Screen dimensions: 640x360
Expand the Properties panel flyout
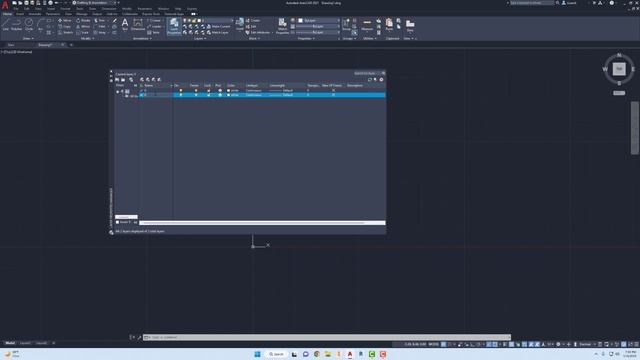(306, 38)
